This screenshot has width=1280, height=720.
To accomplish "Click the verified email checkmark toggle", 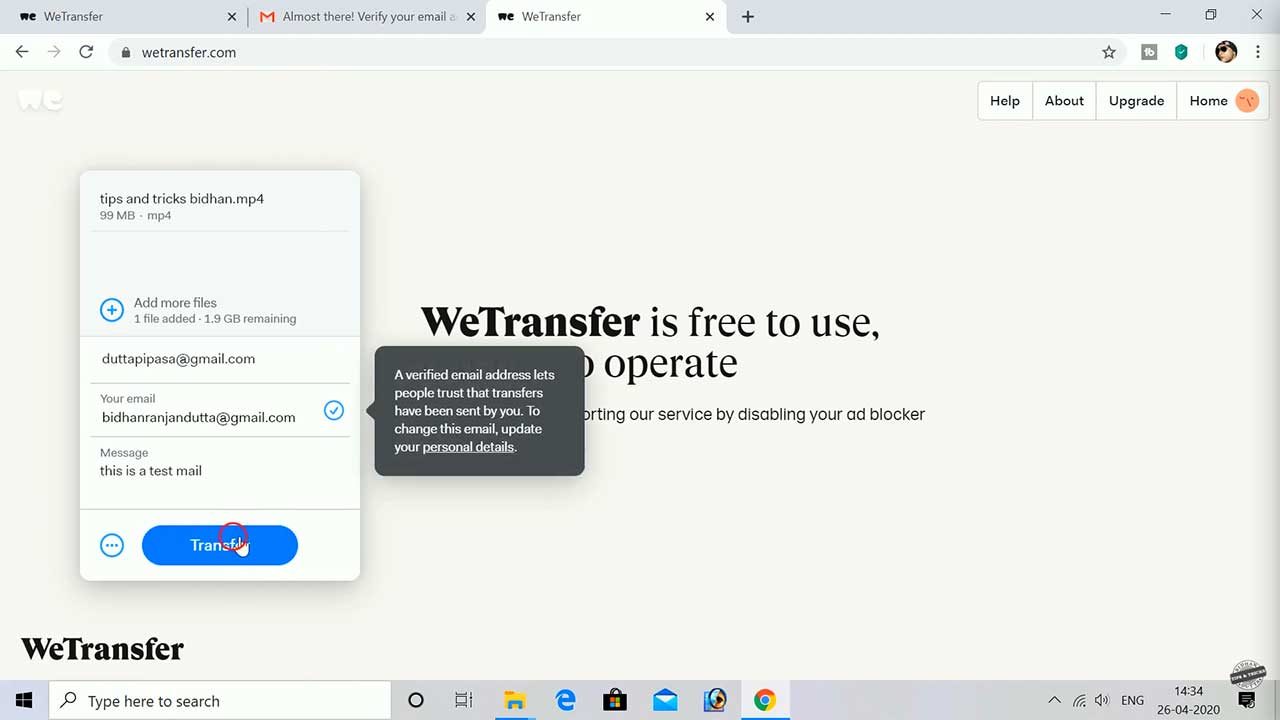I will point(333,410).
